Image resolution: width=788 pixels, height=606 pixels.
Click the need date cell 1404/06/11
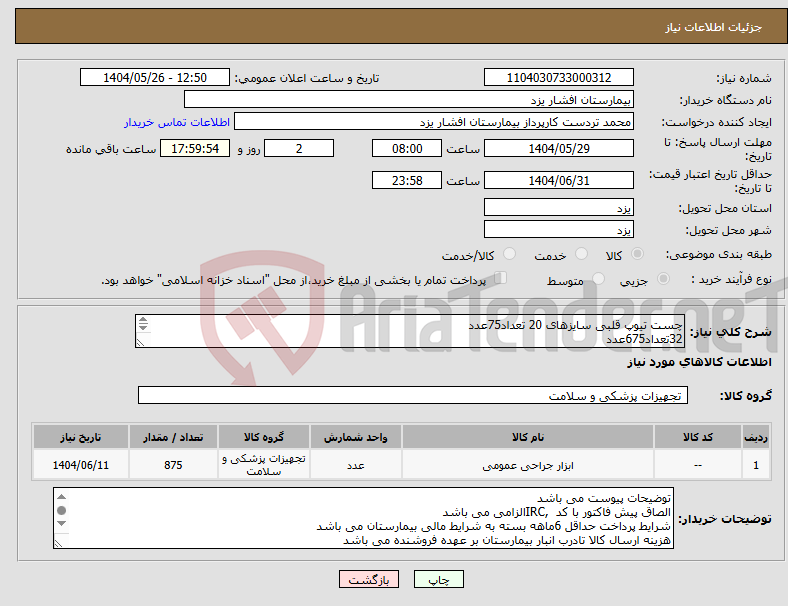[x=81, y=465]
